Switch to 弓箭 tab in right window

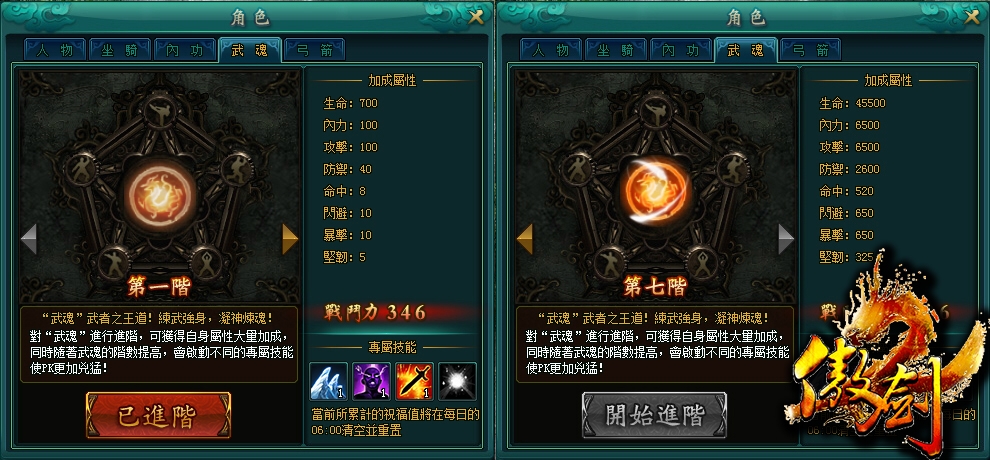[x=811, y=50]
